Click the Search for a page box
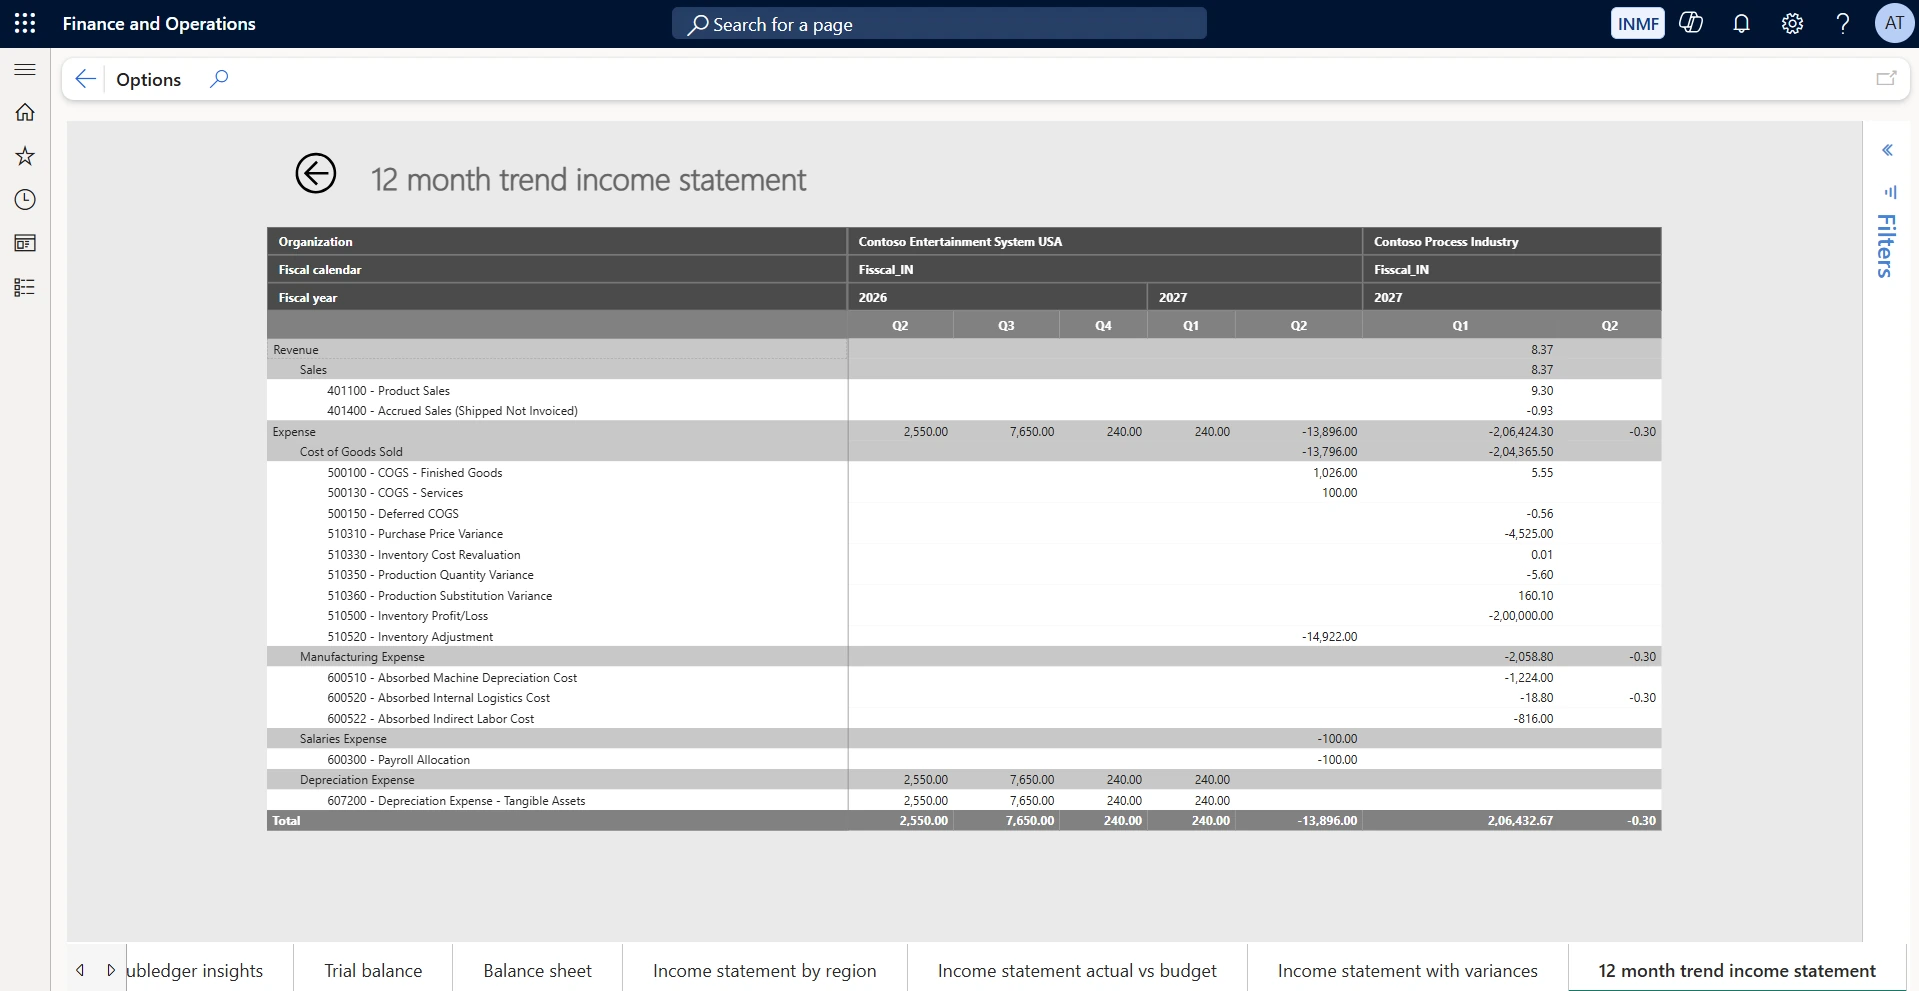The height and width of the screenshot is (991, 1919). click(x=939, y=24)
